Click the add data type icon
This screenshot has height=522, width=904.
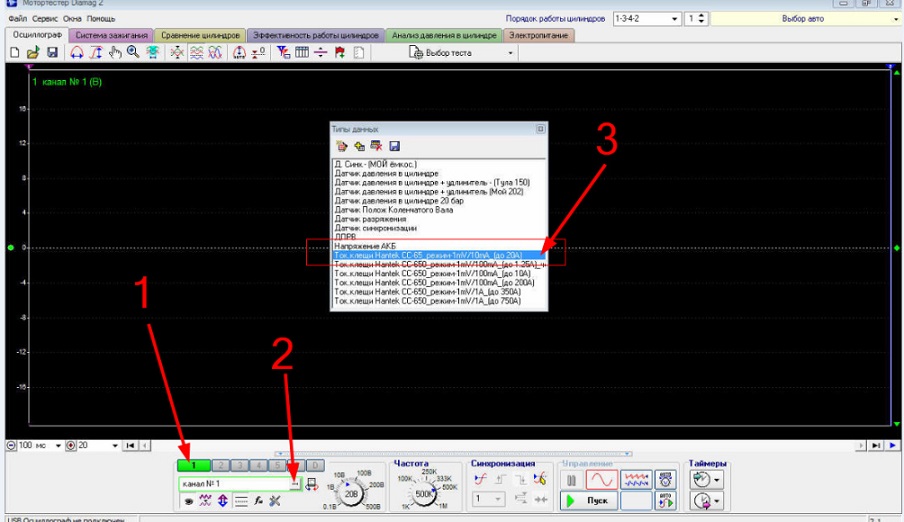coord(359,146)
